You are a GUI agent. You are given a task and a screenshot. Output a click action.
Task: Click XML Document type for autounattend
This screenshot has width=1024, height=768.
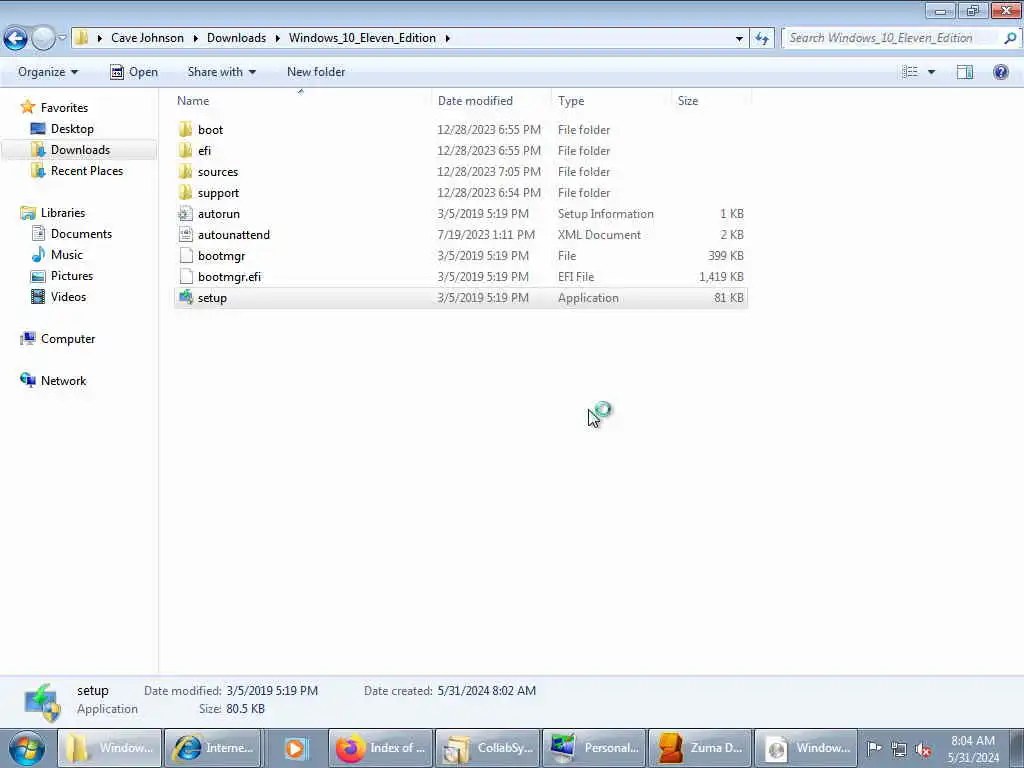click(x=600, y=234)
